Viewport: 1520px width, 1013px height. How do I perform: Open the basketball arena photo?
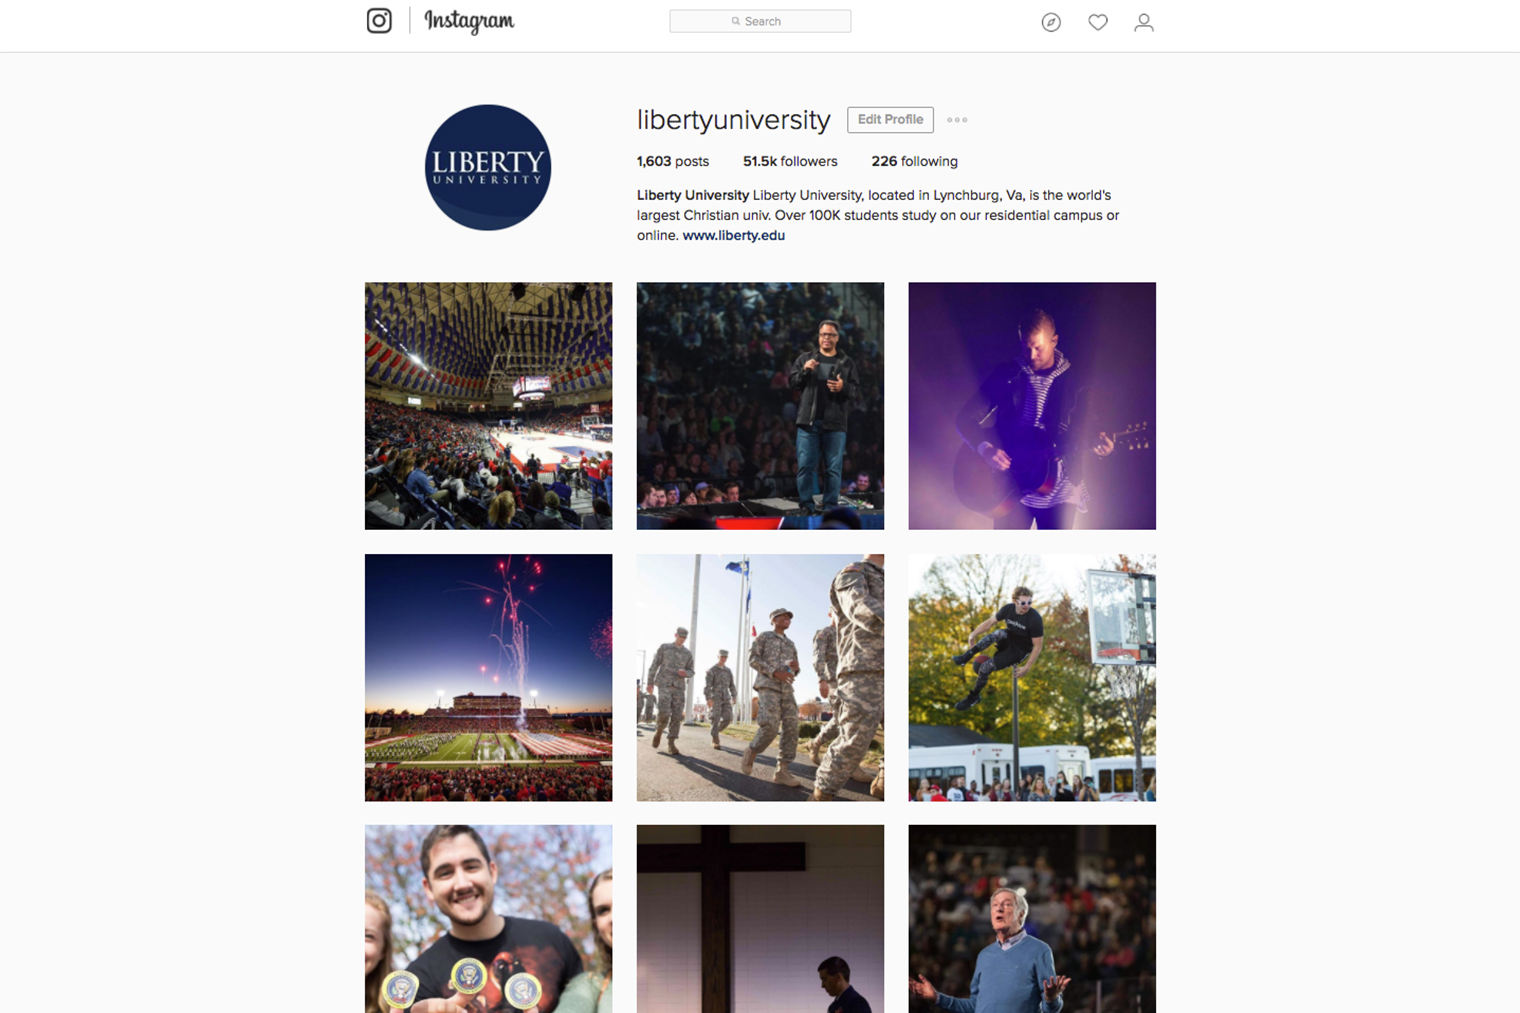click(x=488, y=406)
